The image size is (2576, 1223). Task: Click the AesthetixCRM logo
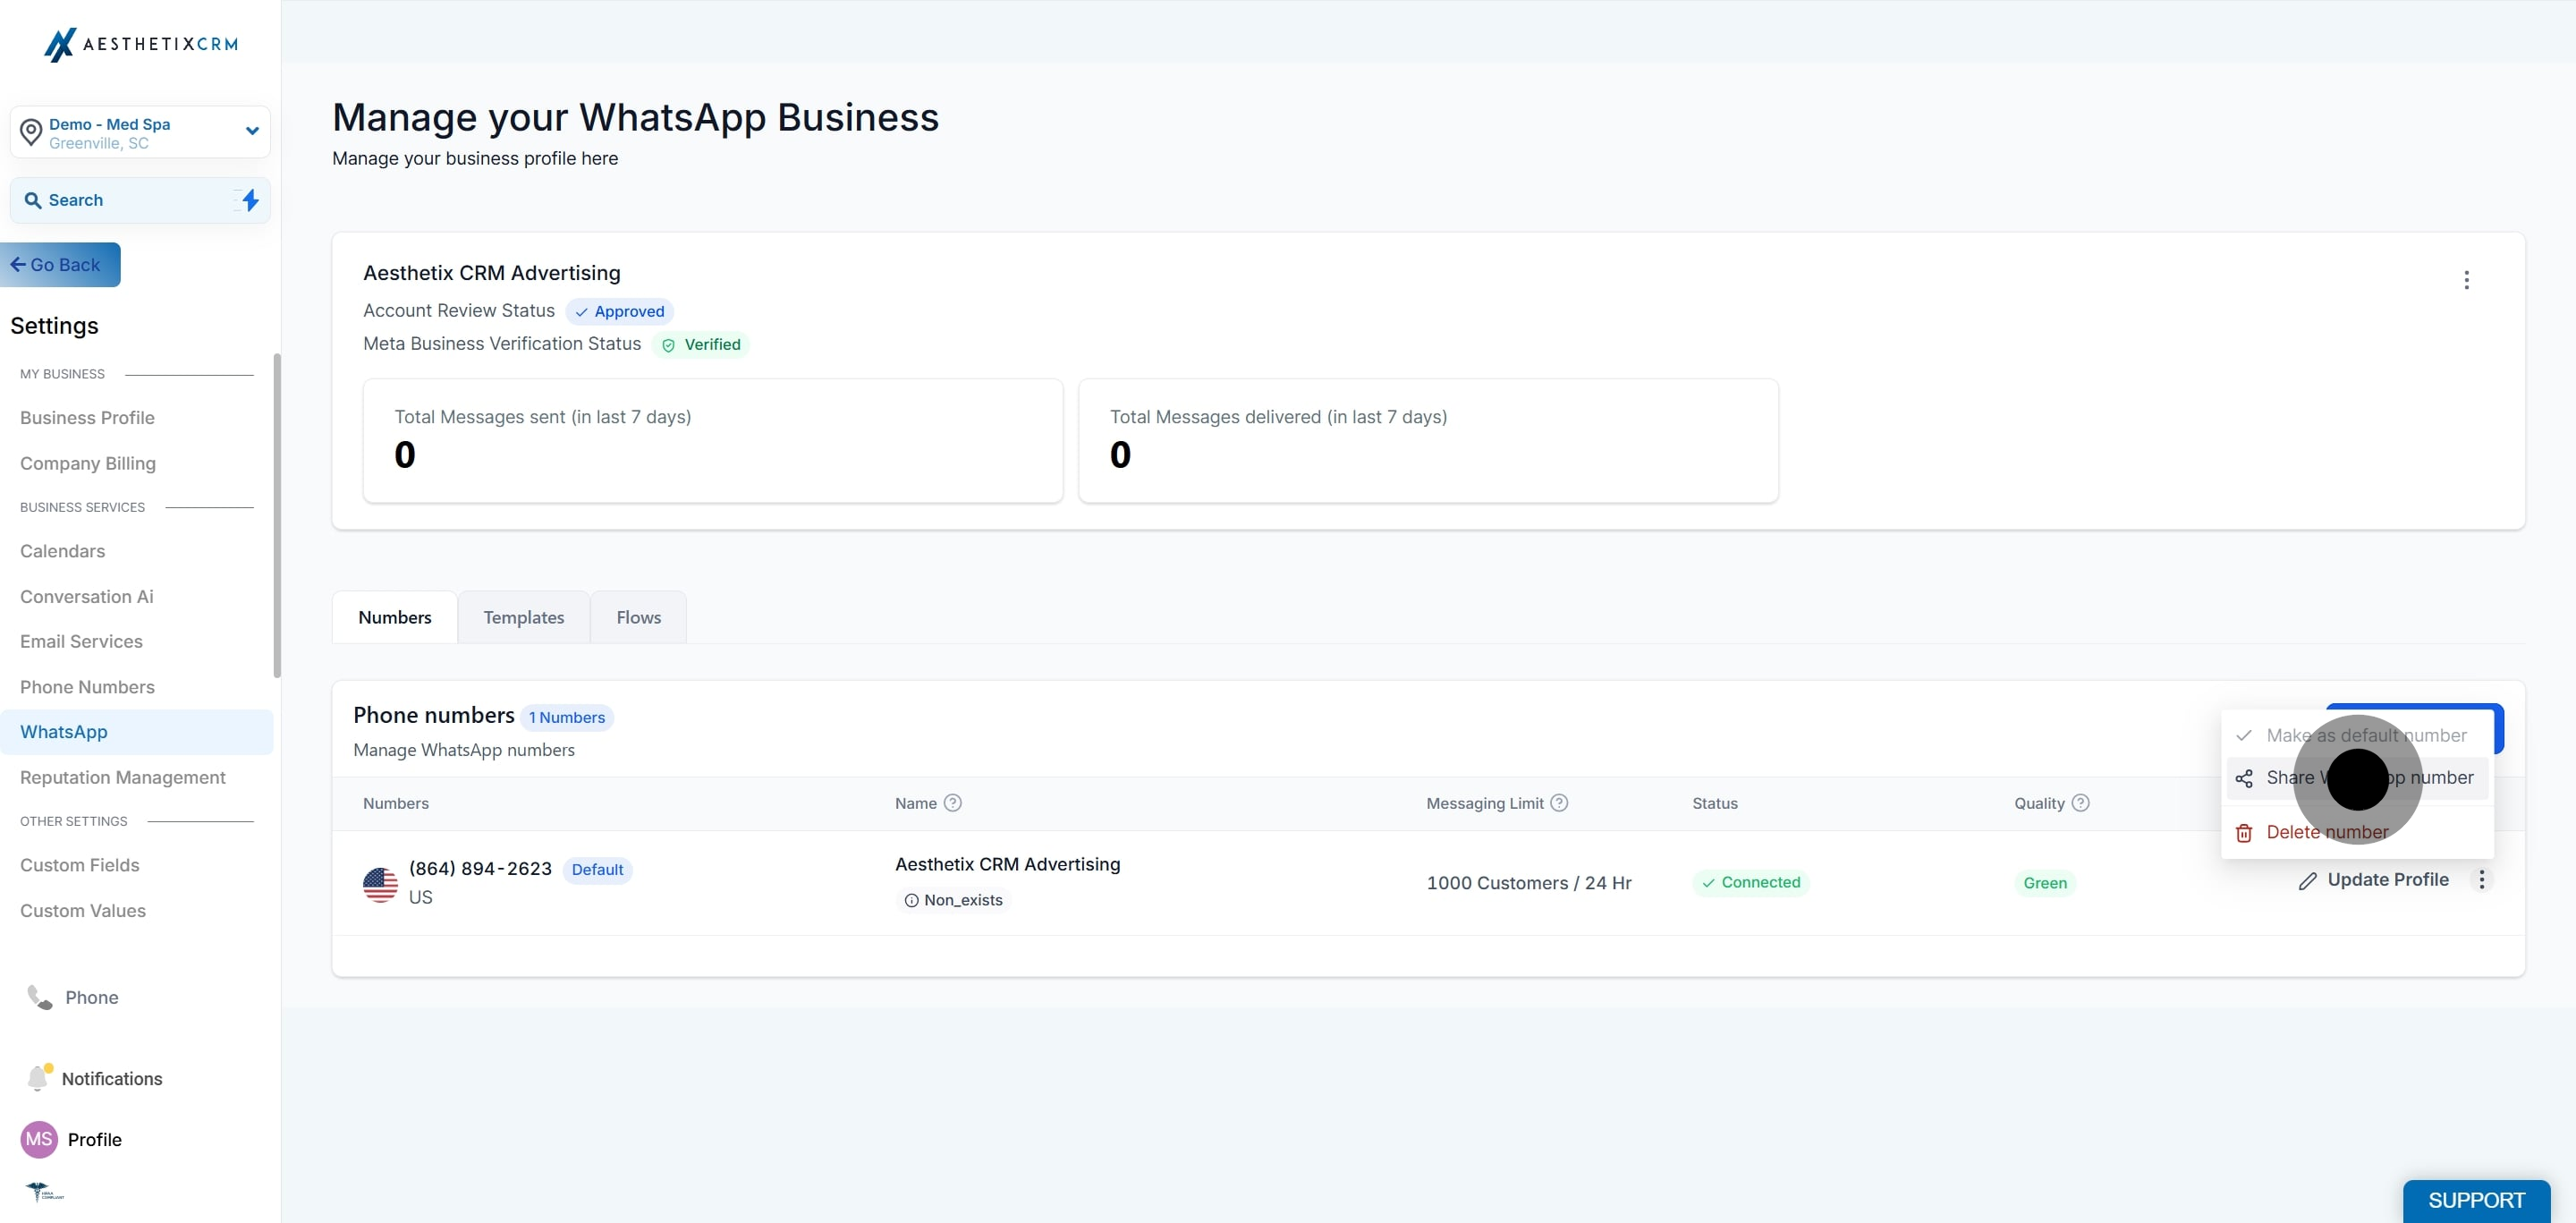[x=140, y=44]
